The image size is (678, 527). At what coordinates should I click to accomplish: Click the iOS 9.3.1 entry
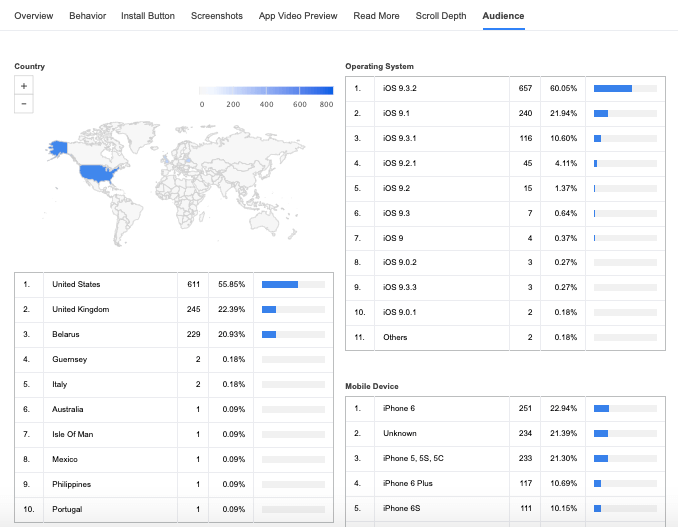(400, 138)
